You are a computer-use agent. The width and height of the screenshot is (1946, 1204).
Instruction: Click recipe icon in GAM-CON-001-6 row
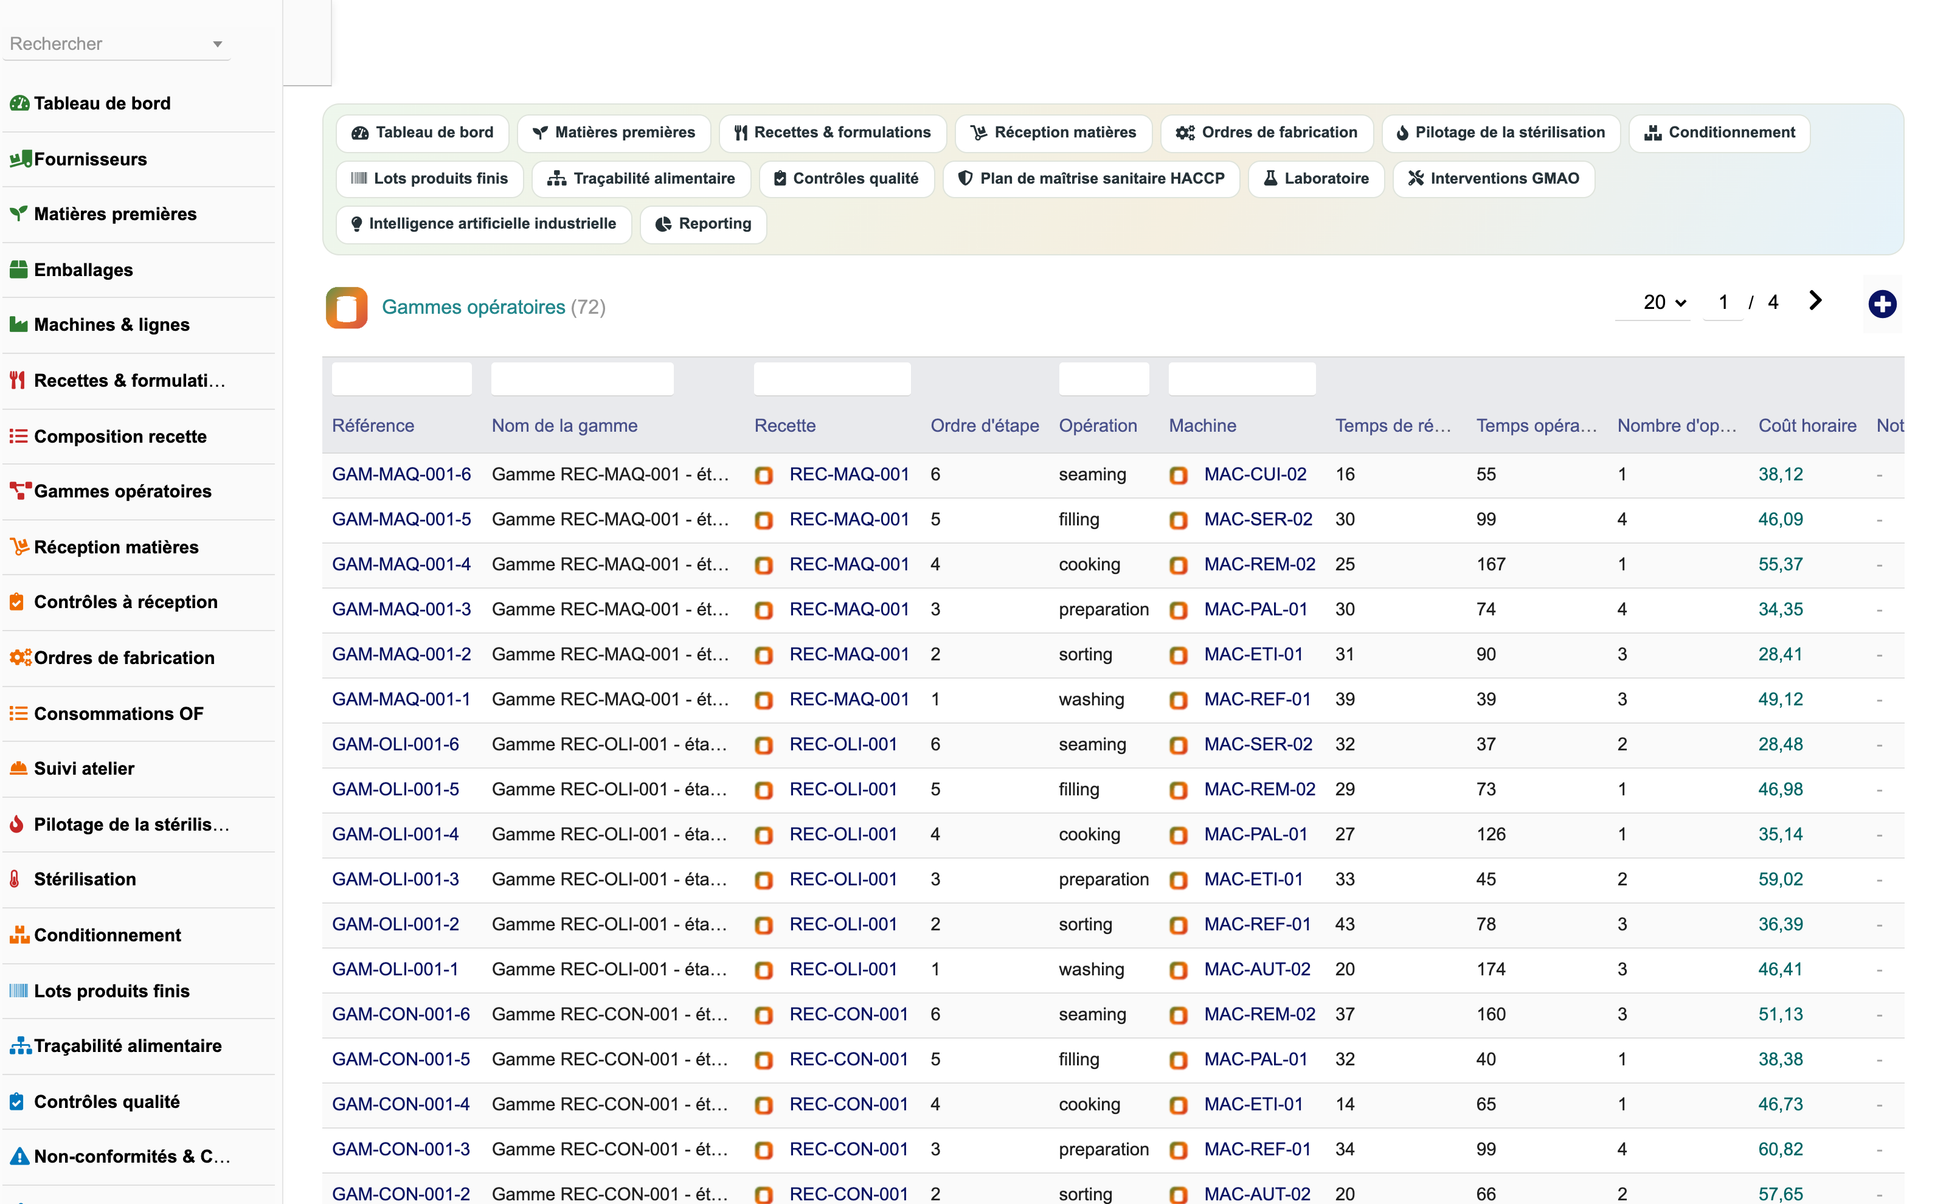[764, 1015]
